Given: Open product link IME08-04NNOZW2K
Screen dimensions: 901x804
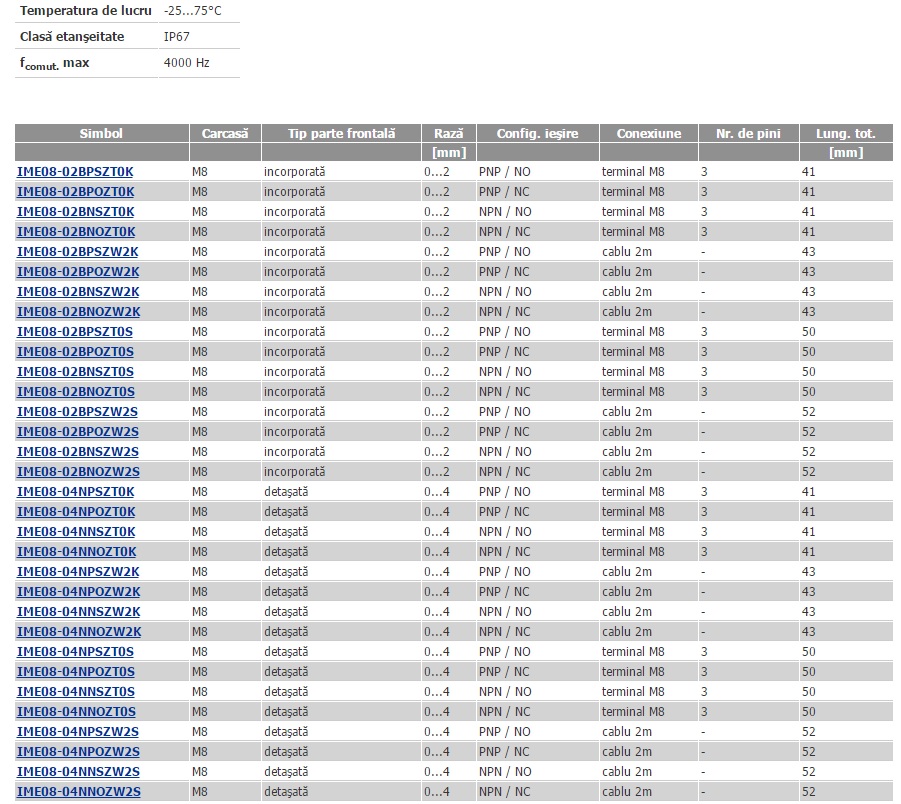Looking at the screenshot, I should coord(79,632).
